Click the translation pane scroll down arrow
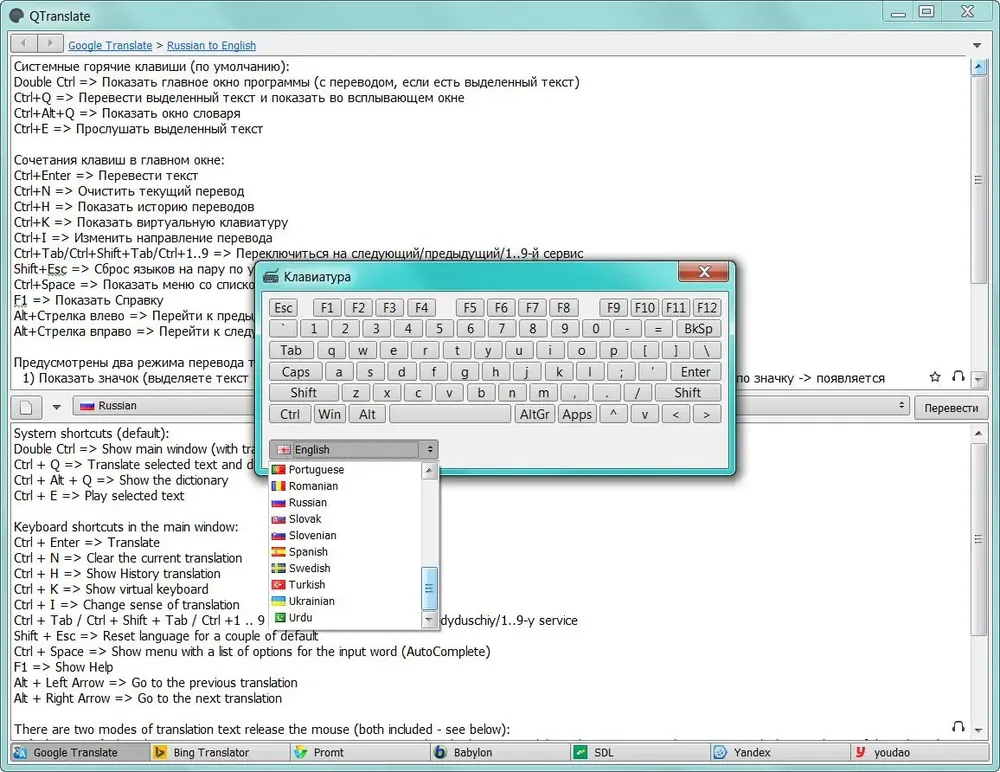The image size is (1000, 772). pyautogui.click(x=978, y=730)
